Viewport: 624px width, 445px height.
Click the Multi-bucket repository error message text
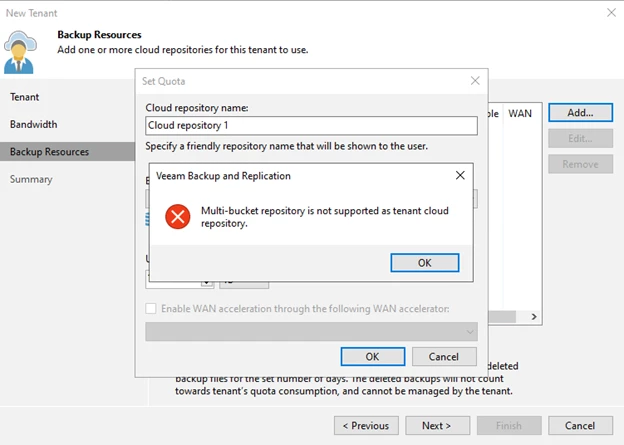tap(325, 217)
